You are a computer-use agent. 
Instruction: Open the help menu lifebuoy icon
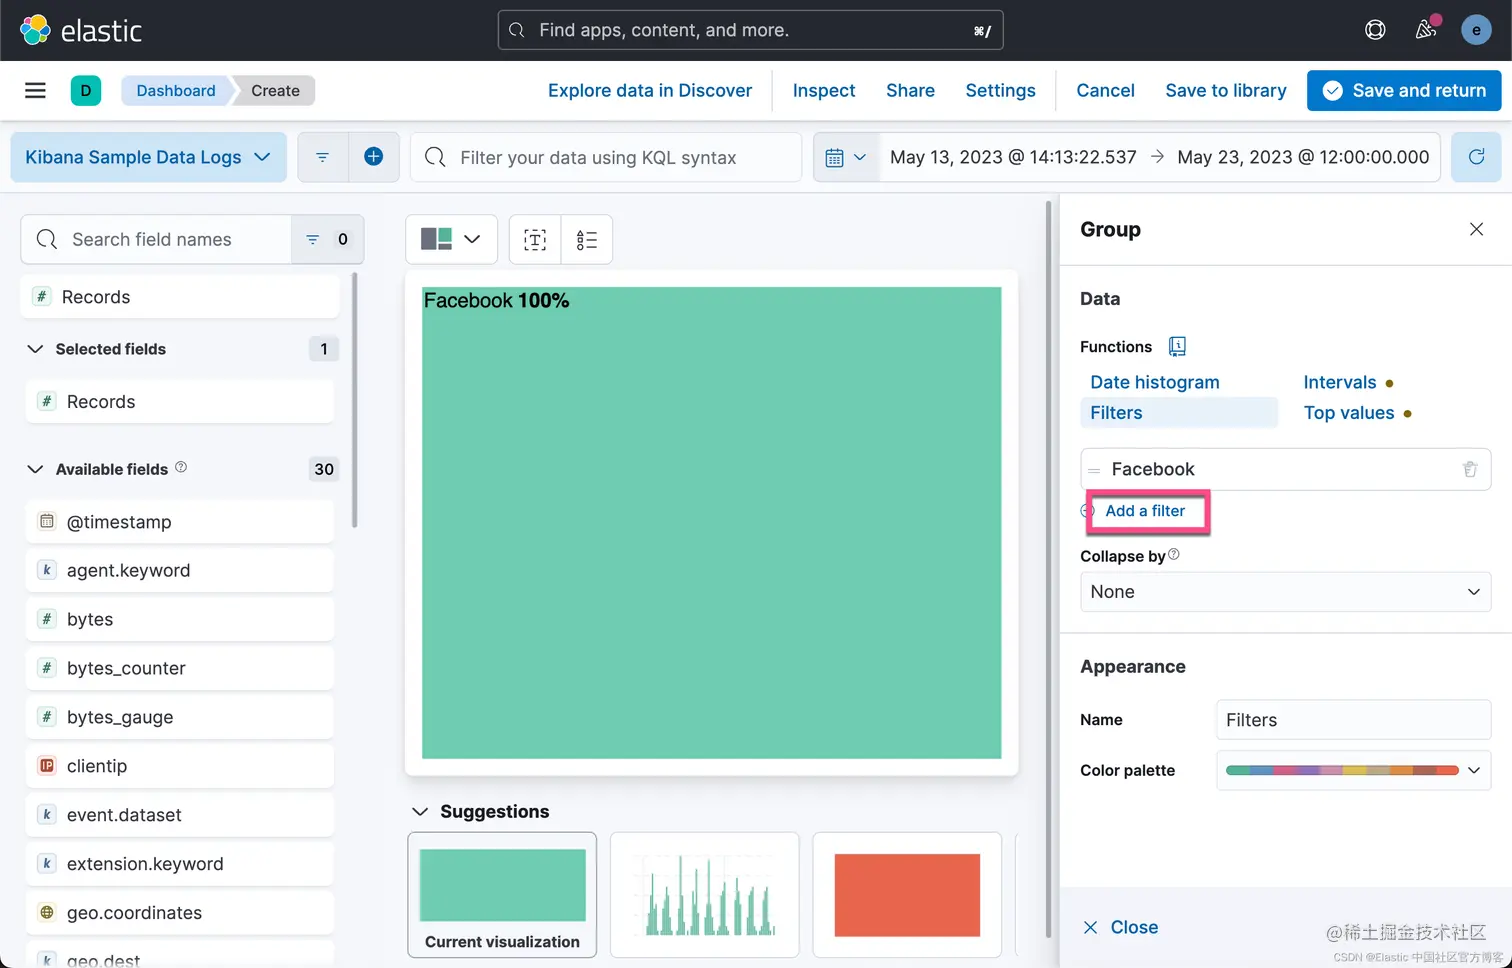[x=1375, y=30]
